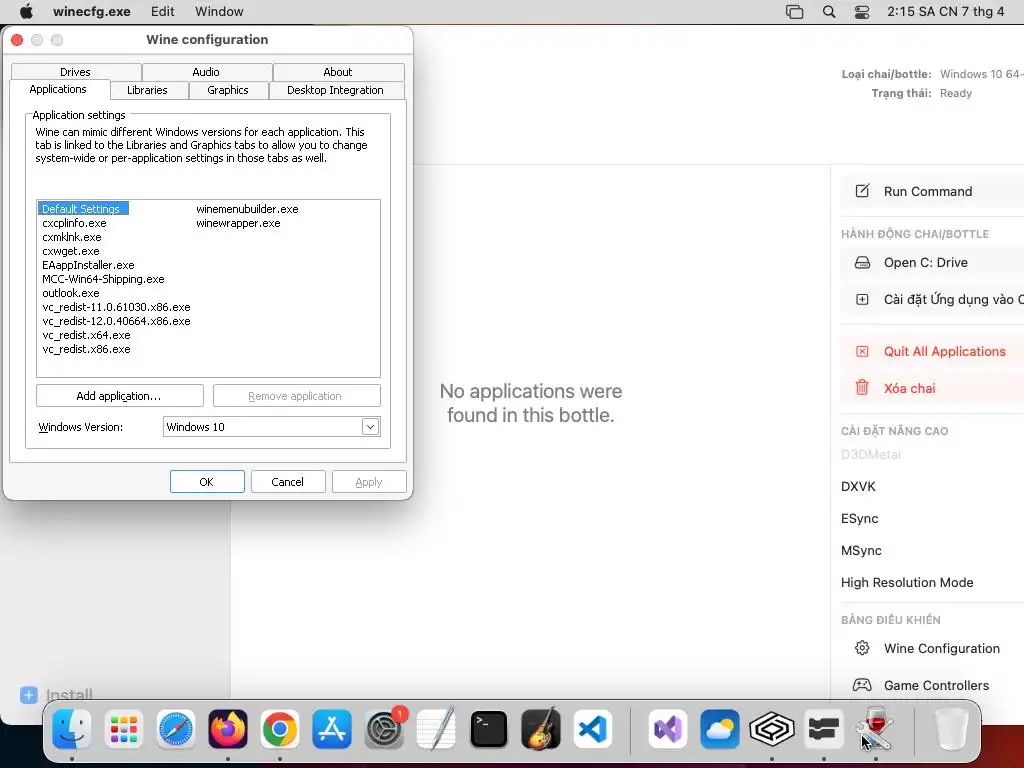Select winemenubuilder.exe in the list
Image resolution: width=1024 pixels, height=768 pixels.
[x=247, y=209]
